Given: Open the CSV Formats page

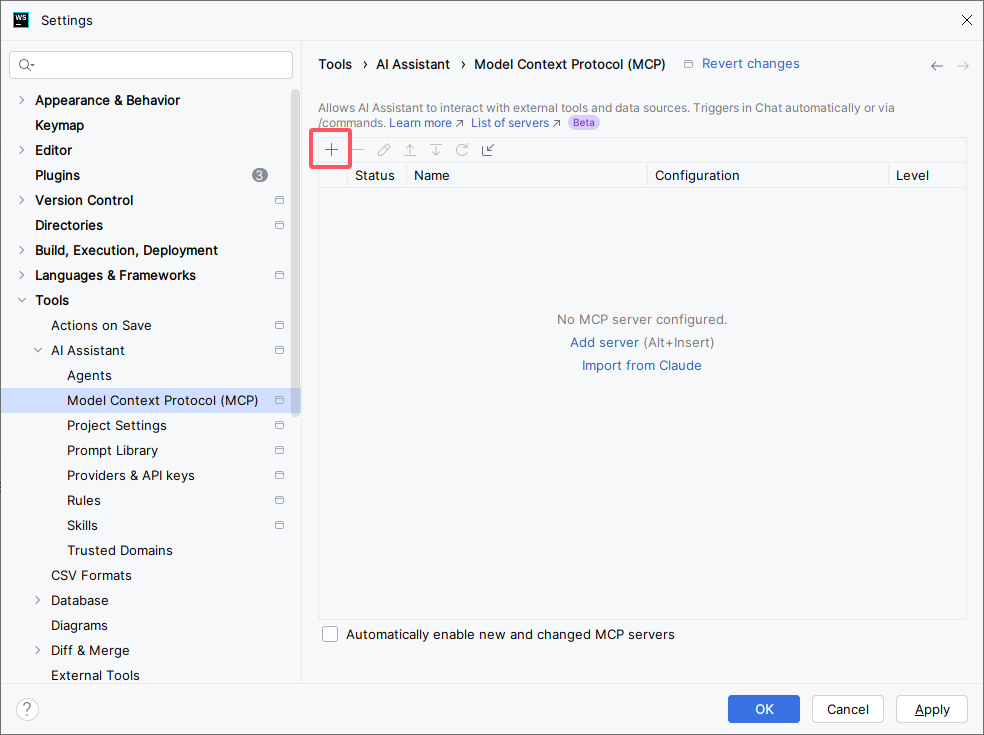Looking at the screenshot, I should tap(92, 576).
